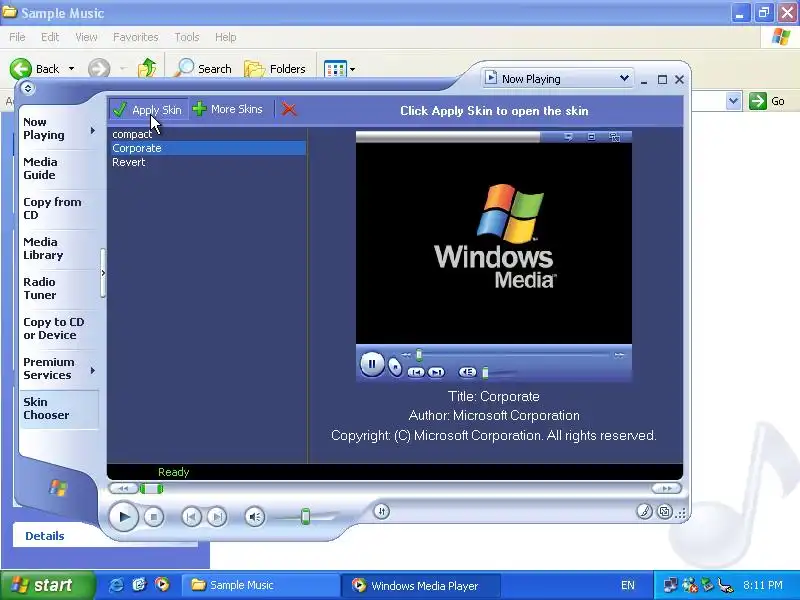Select the Revert skin
The height and width of the screenshot is (600, 800).
129,162
